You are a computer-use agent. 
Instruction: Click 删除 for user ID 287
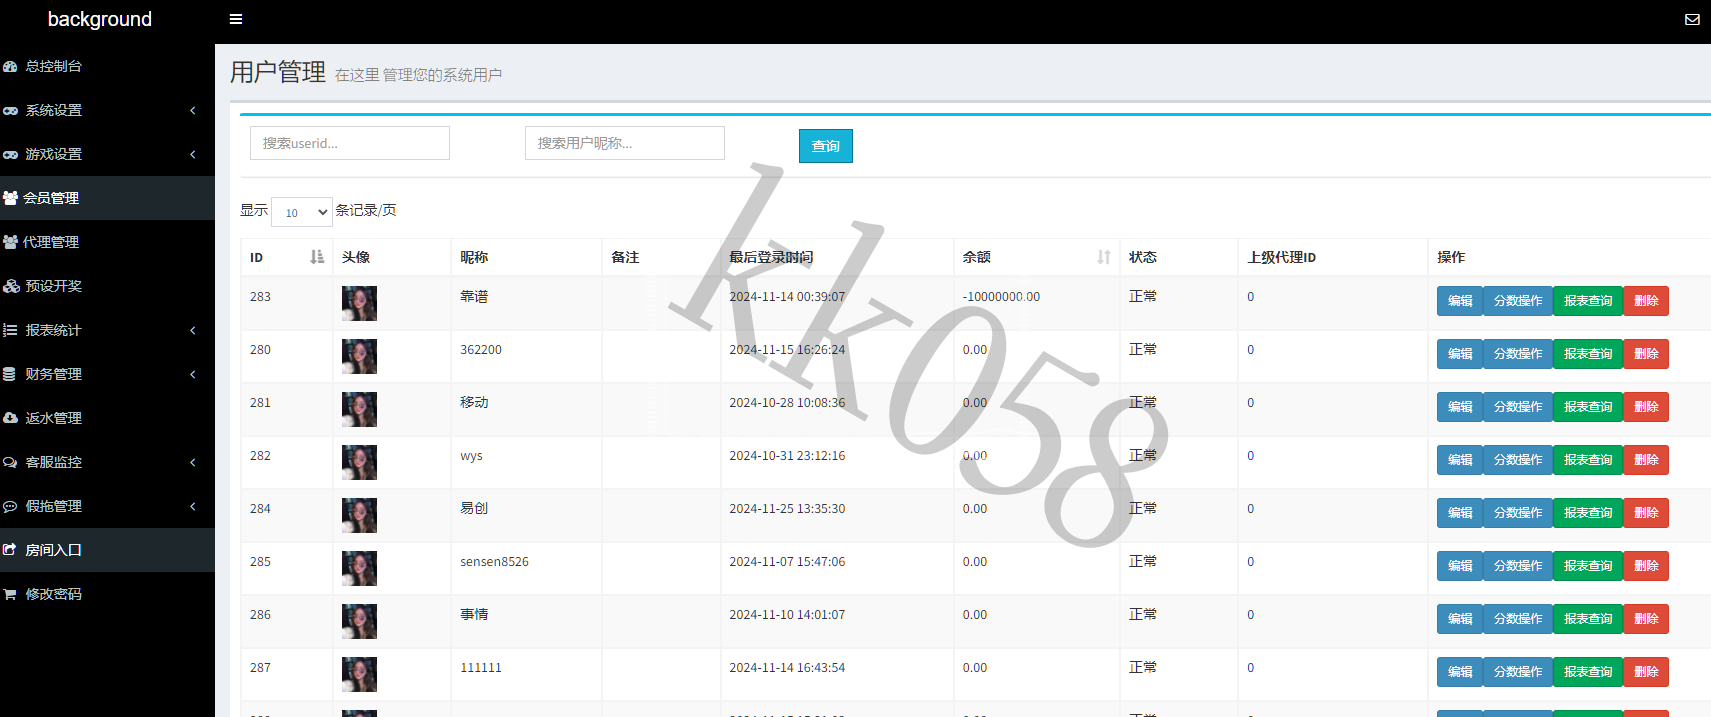click(x=1646, y=672)
